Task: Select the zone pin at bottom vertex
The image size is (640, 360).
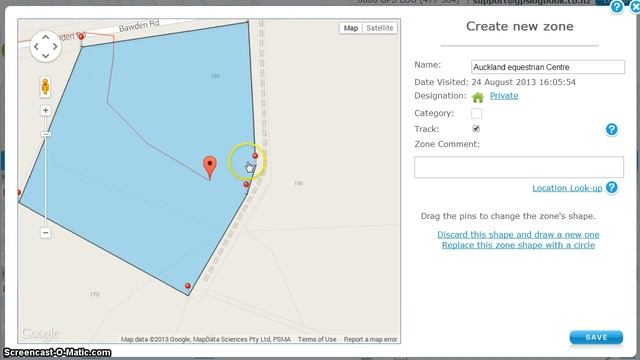Action: (x=188, y=286)
